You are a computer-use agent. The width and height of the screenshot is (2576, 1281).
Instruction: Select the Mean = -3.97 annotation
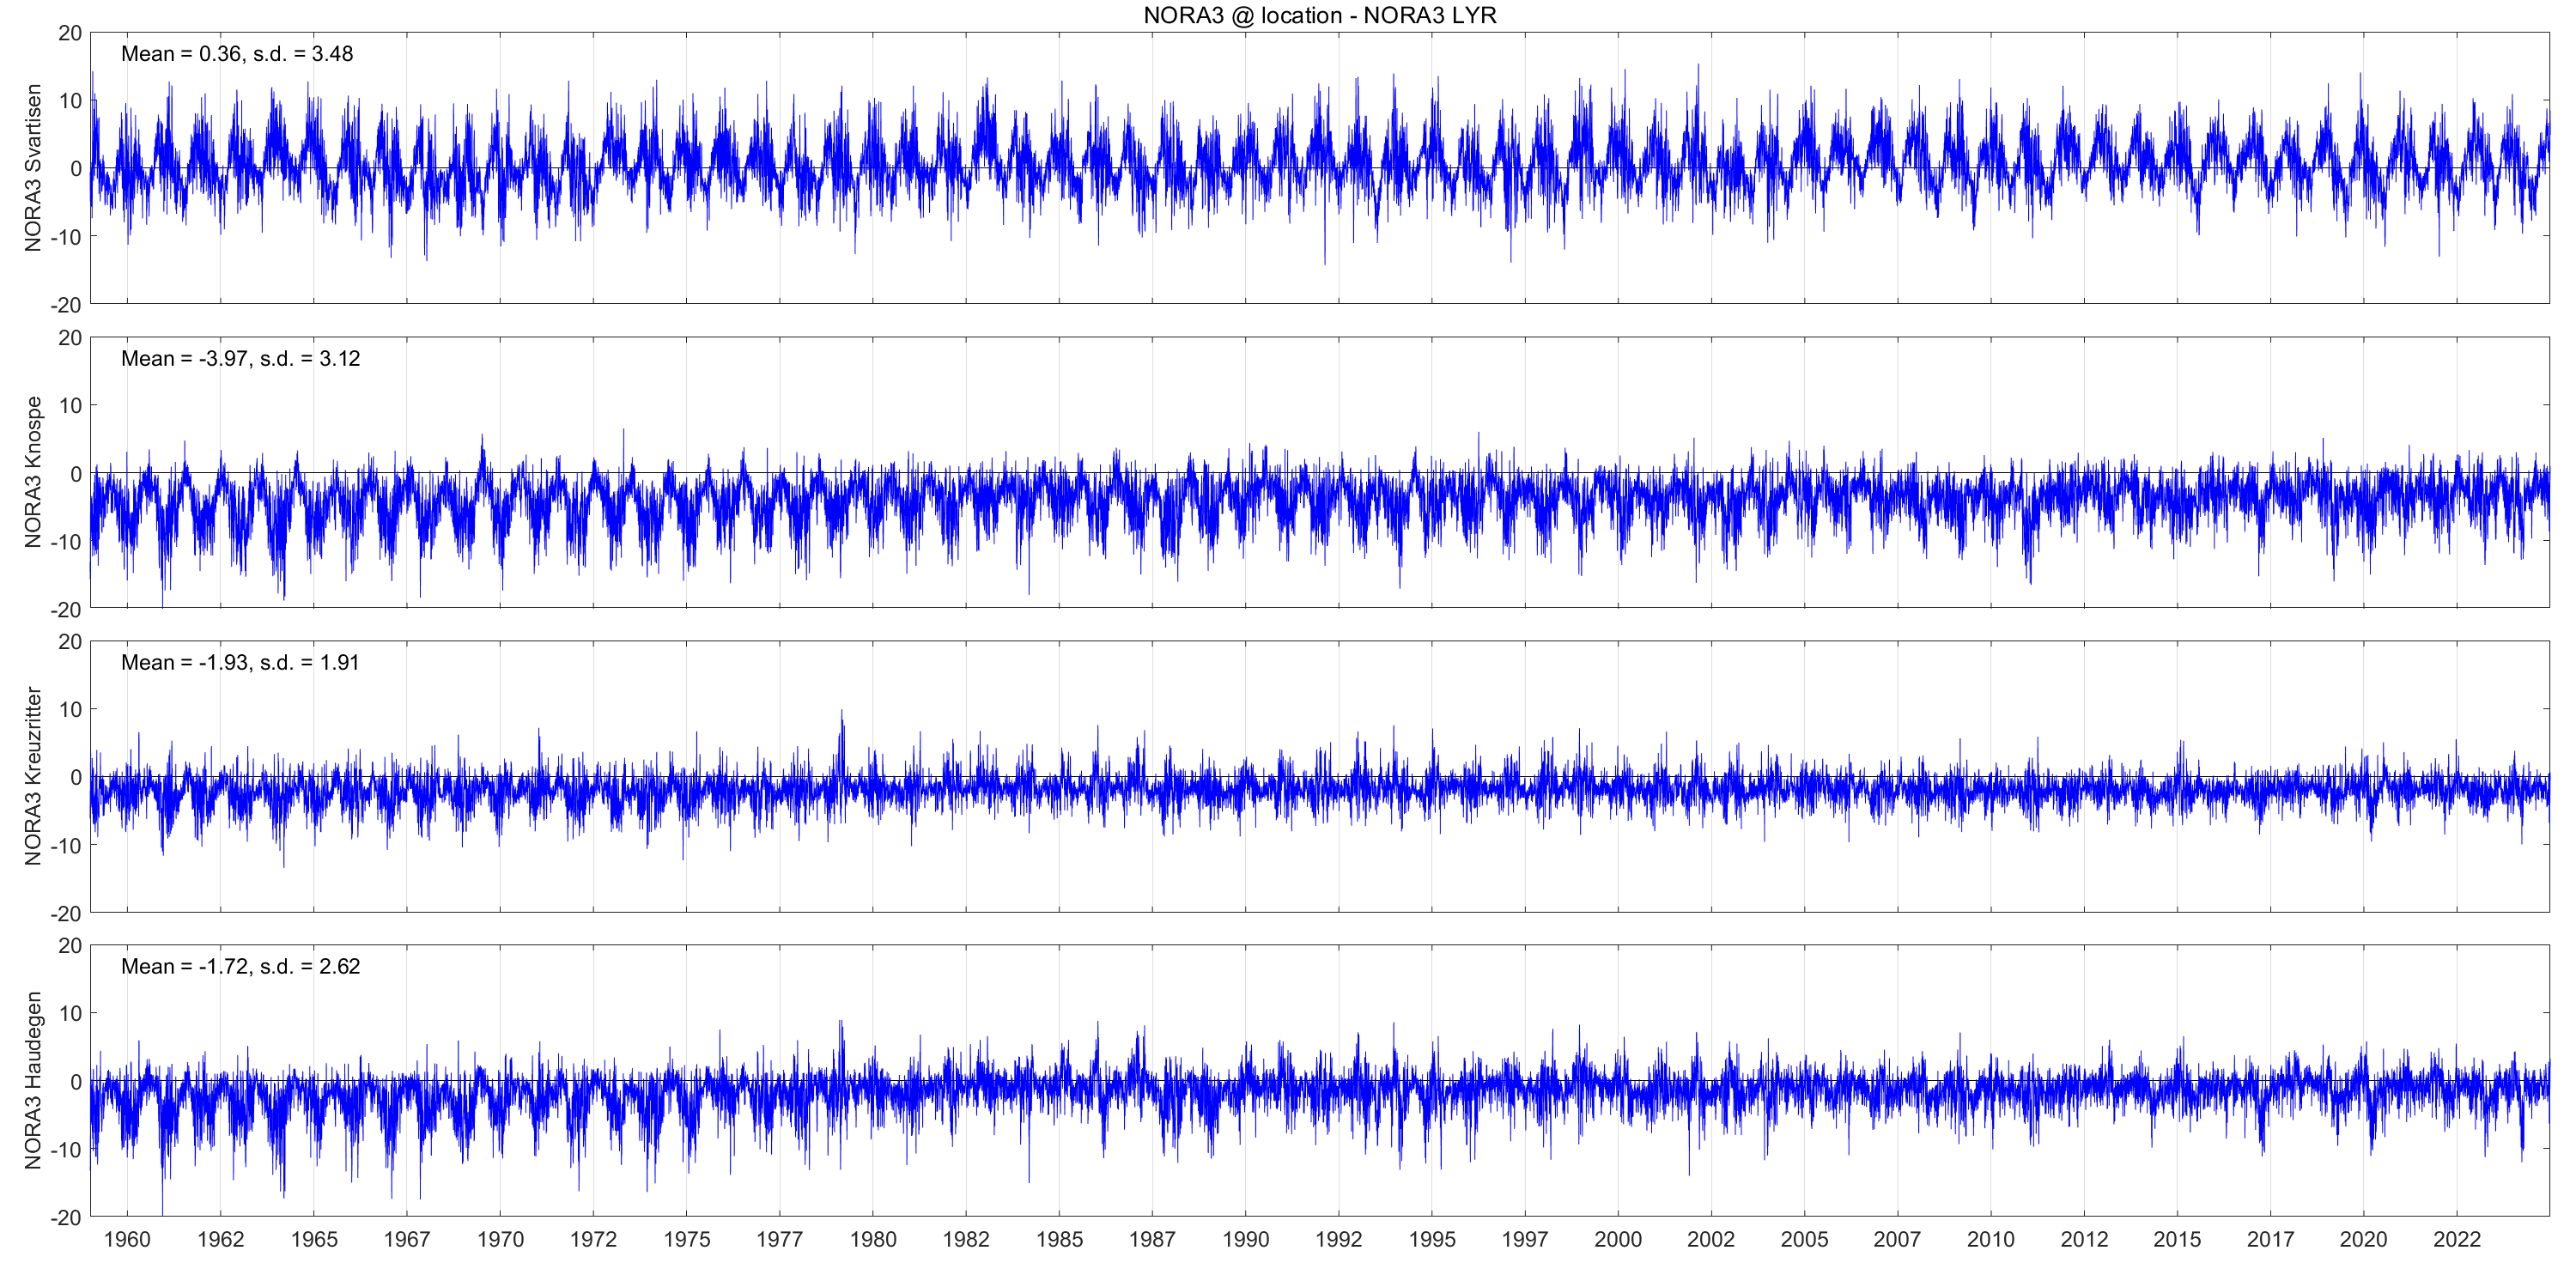[240, 358]
